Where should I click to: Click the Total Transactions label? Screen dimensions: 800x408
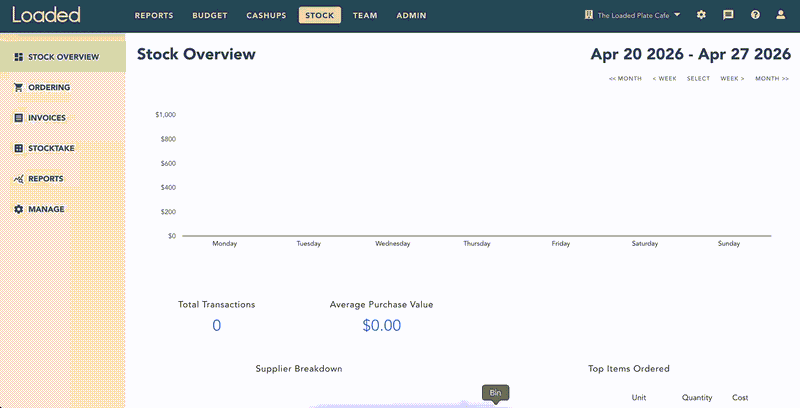coord(216,304)
